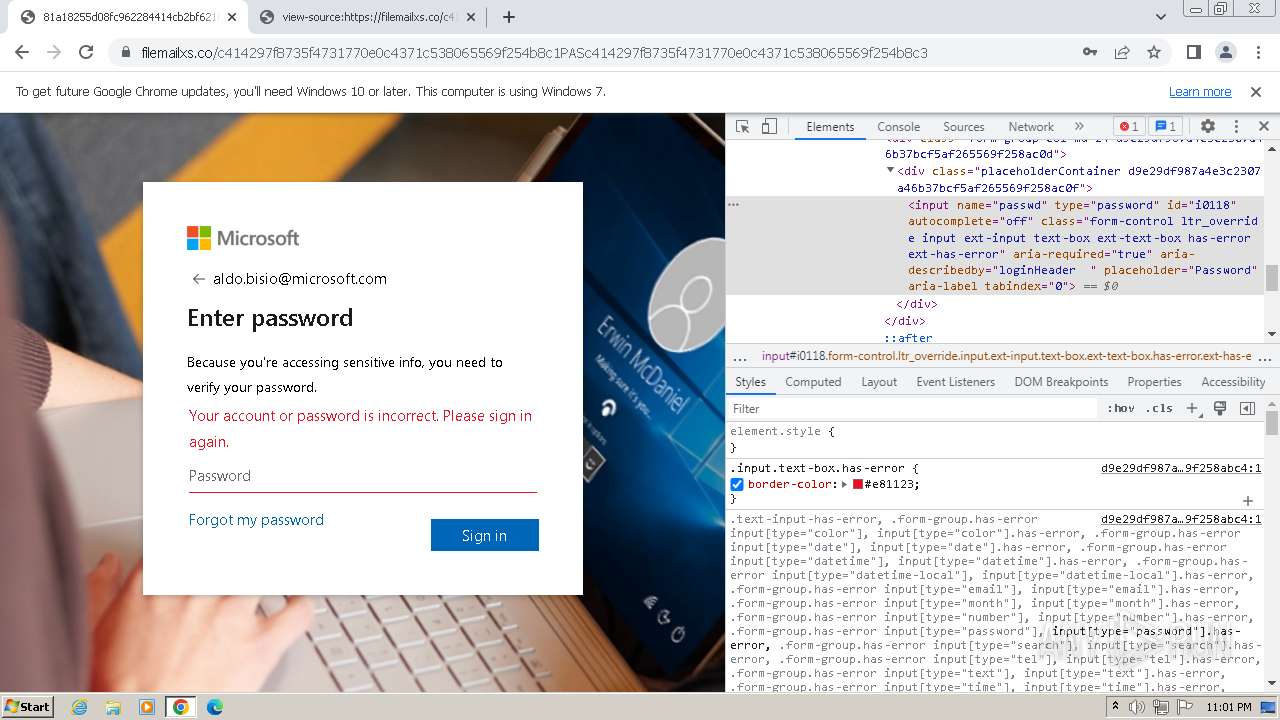Open the .cls class editor
Viewport: 1280px width, 720px height.
pos(1160,408)
